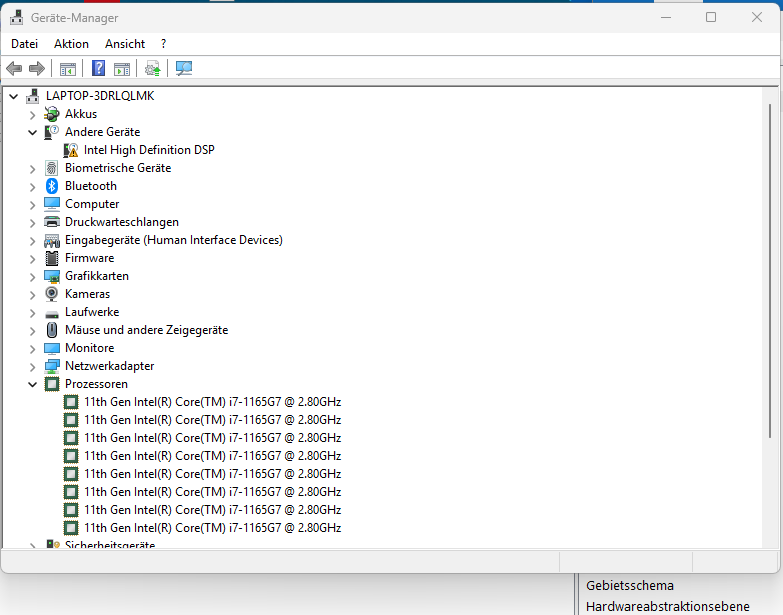This screenshot has height=615, width=783.
Task: Expand the Netzwerkadapter category
Action: pos(32,367)
